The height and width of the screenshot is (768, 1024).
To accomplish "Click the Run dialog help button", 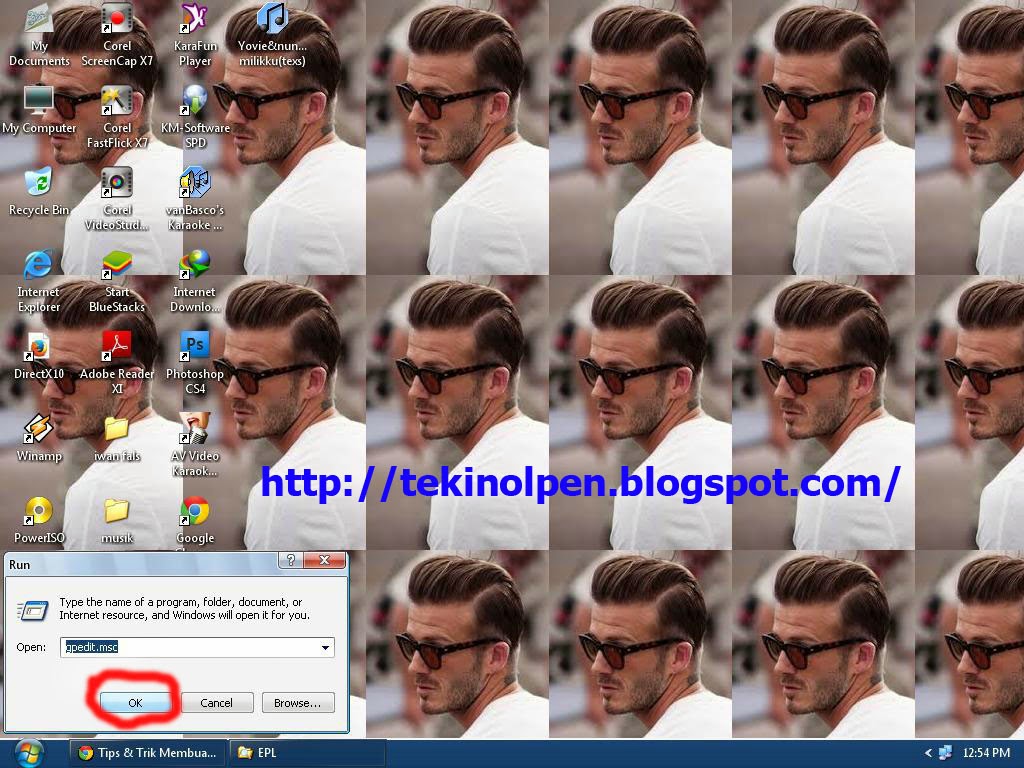I will (x=291, y=560).
